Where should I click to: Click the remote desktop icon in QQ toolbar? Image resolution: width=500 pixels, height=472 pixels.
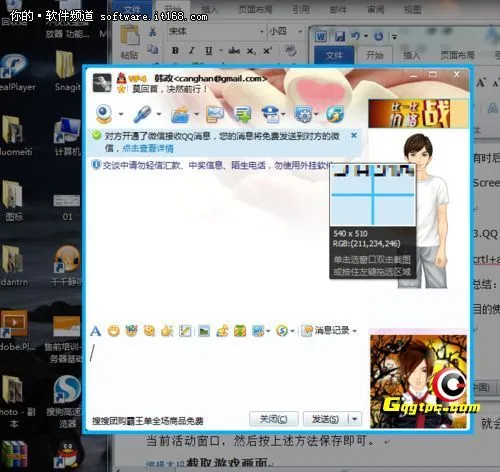point(215,114)
